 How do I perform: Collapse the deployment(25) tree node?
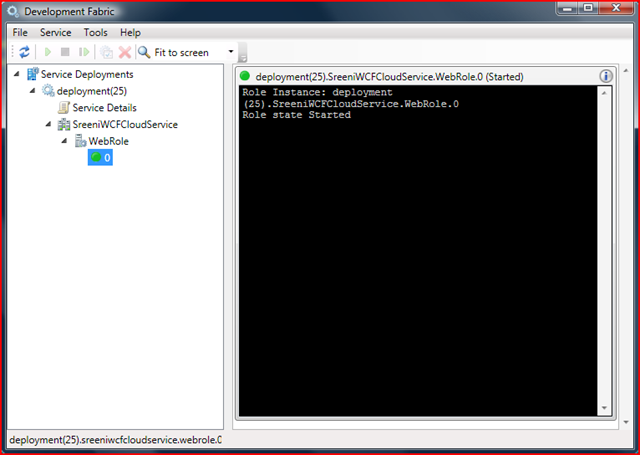click(x=33, y=90)
